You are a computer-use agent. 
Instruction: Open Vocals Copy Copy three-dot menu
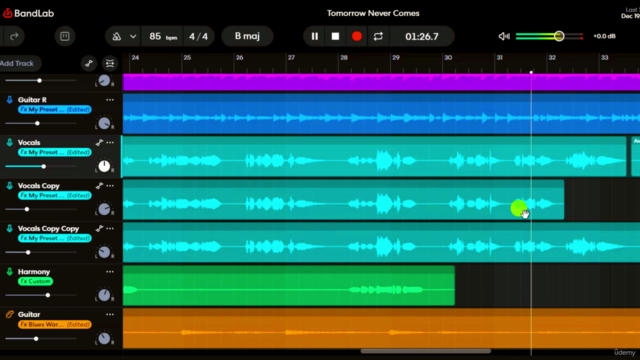click(x=110, y=229)
